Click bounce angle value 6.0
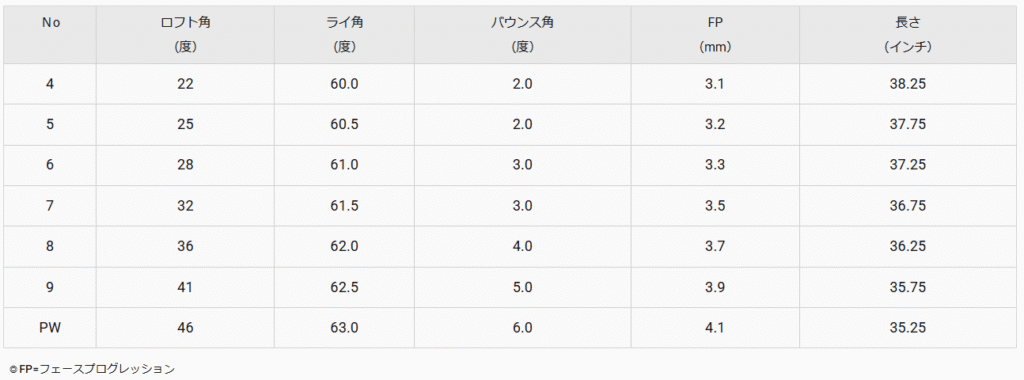The height and width of the screenshot is (380, 1024). tap(522, 328)
